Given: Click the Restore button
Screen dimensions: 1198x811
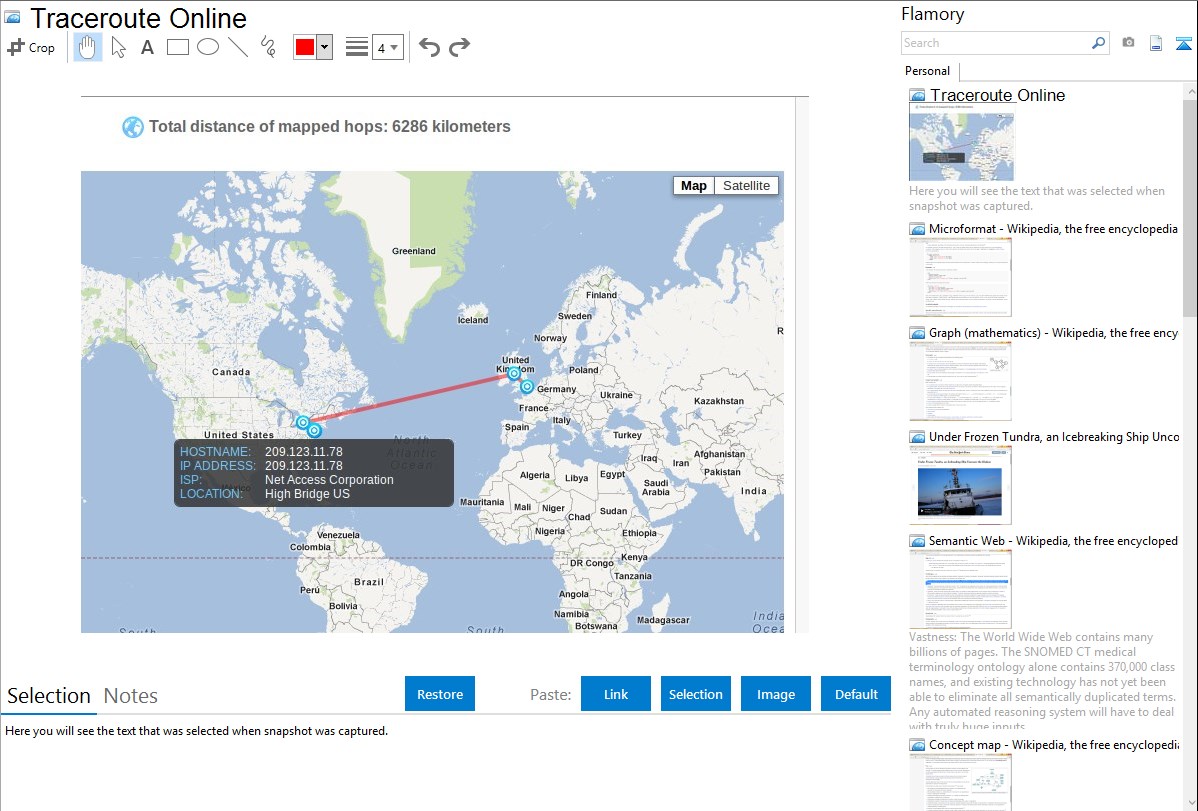Looking at the screenshot, I should pyautogui.click(x=440, y=694).
